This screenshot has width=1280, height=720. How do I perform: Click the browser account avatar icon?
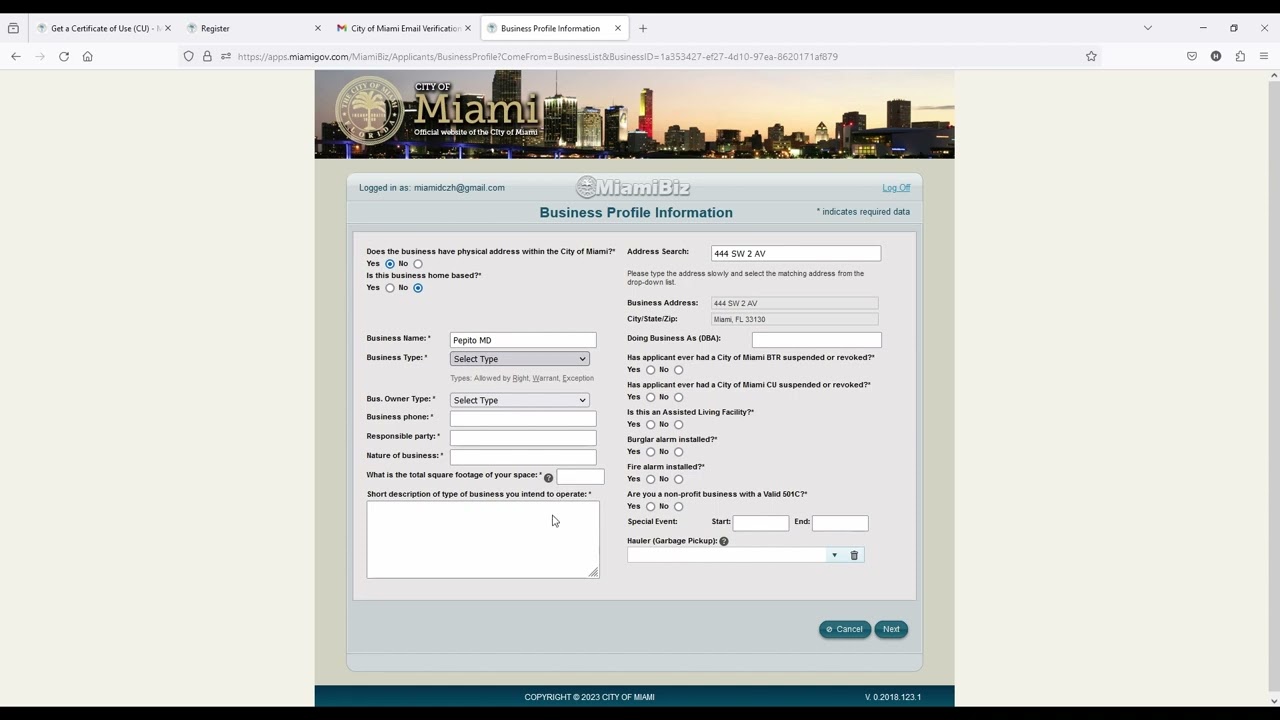click(1216, 56)
